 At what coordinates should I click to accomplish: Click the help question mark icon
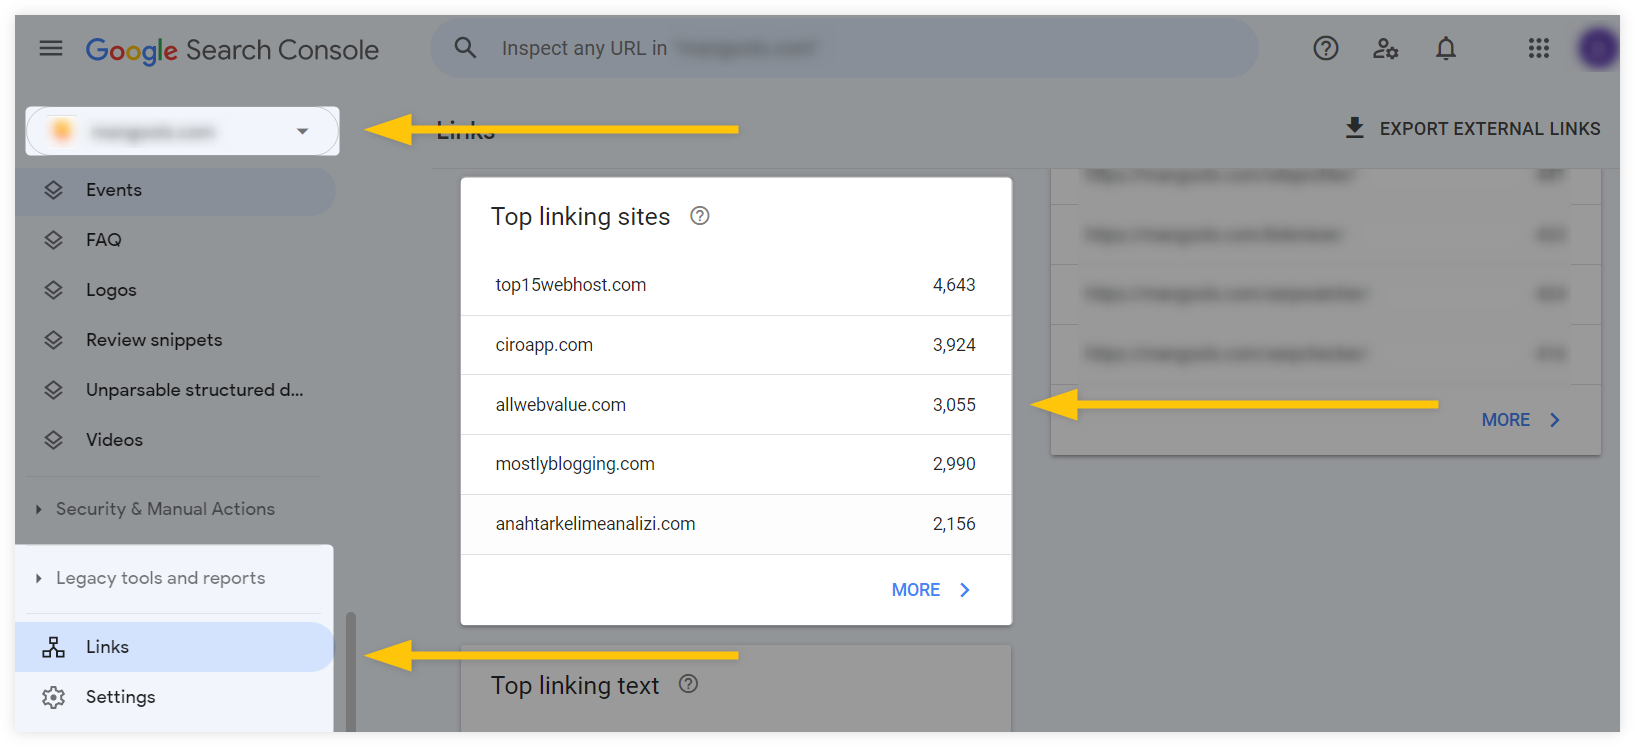[1325, 48]
